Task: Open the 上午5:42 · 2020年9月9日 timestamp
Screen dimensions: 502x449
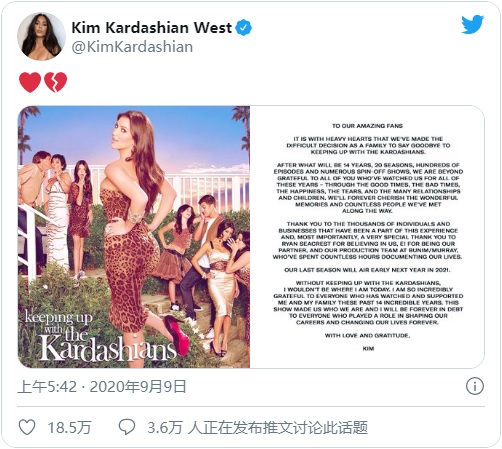Action: coord(102,387)
